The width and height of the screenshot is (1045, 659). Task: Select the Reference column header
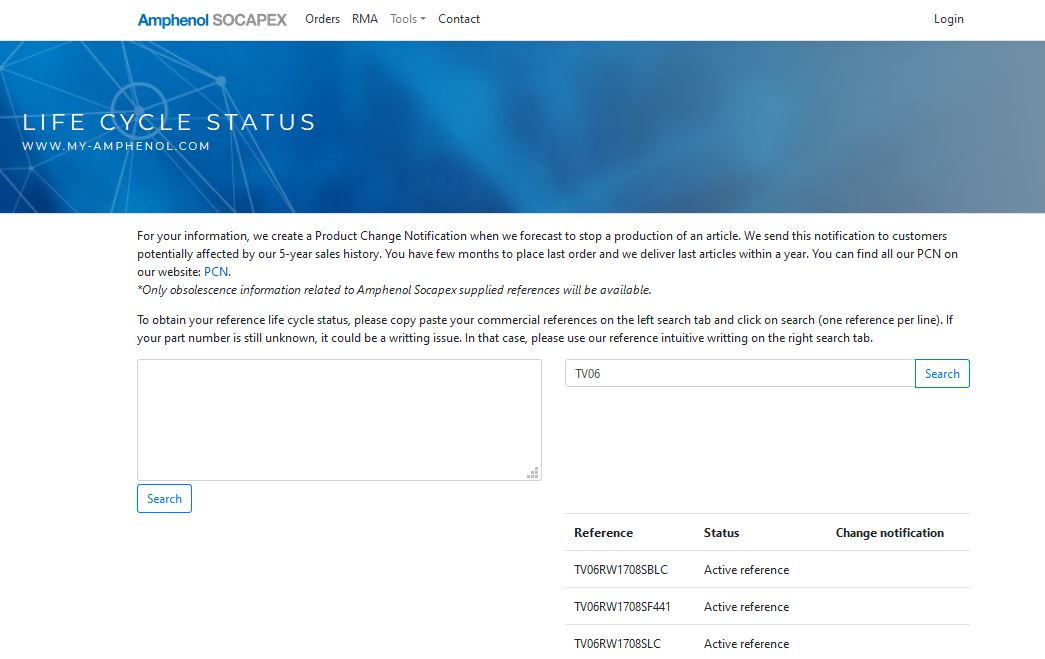point(603,532)
